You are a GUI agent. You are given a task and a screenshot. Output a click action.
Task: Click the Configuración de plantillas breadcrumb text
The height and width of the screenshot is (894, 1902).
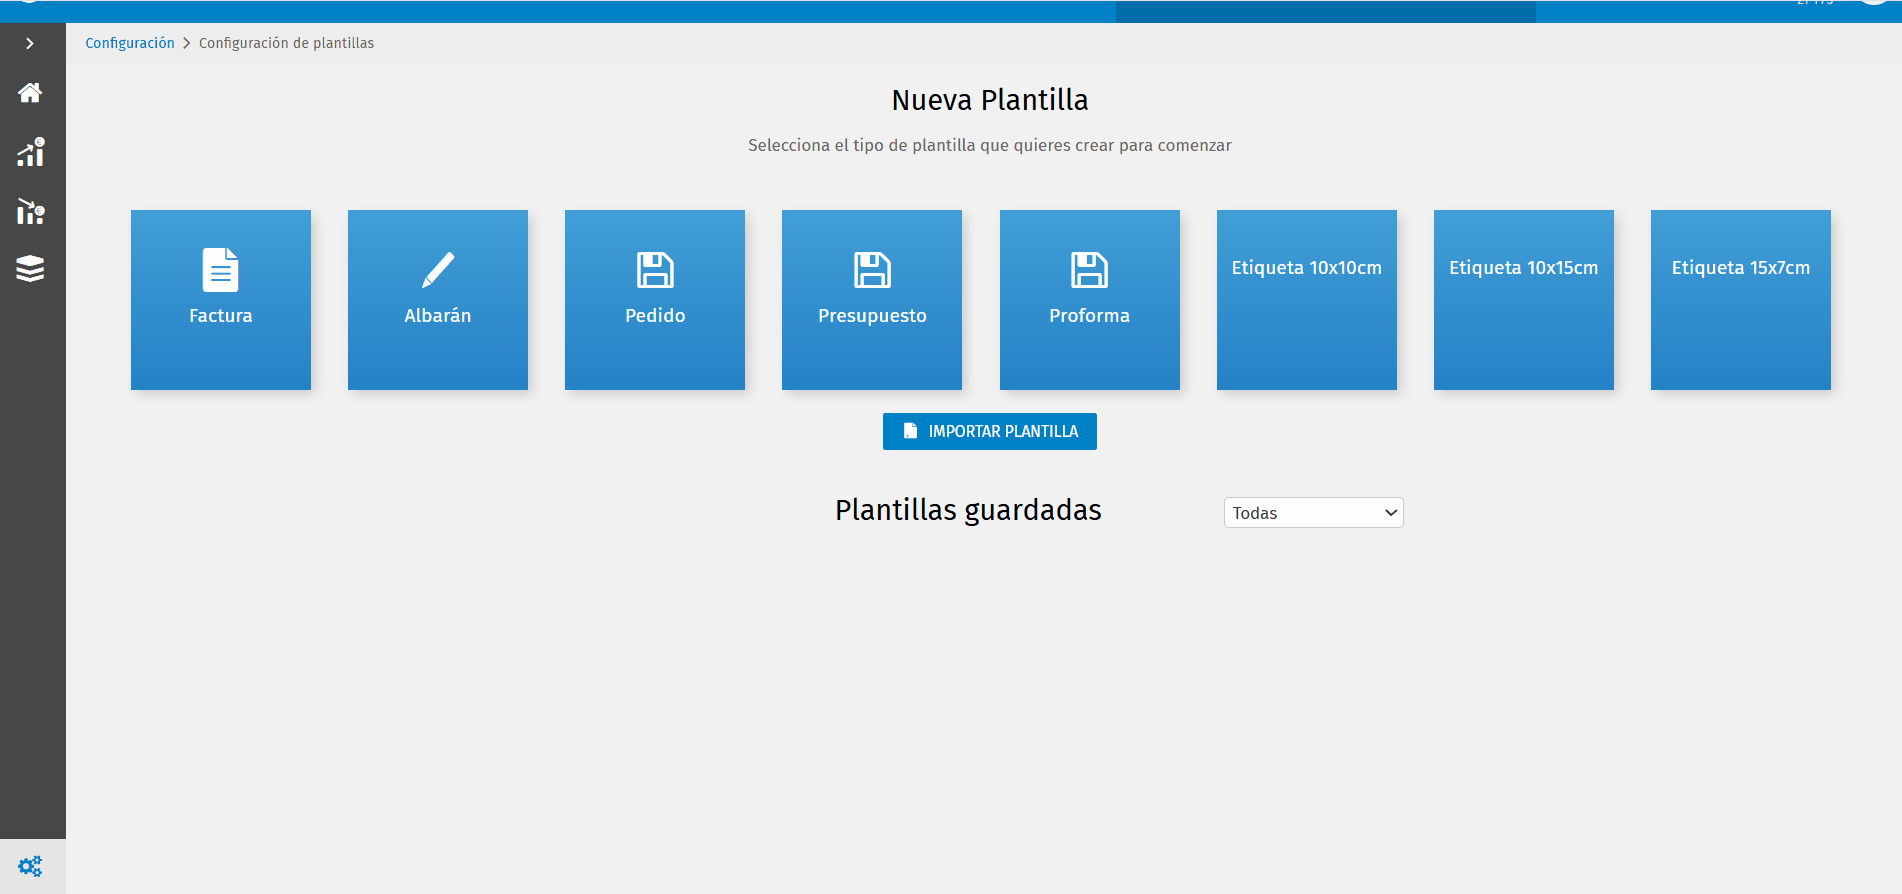tap(287, 43)
